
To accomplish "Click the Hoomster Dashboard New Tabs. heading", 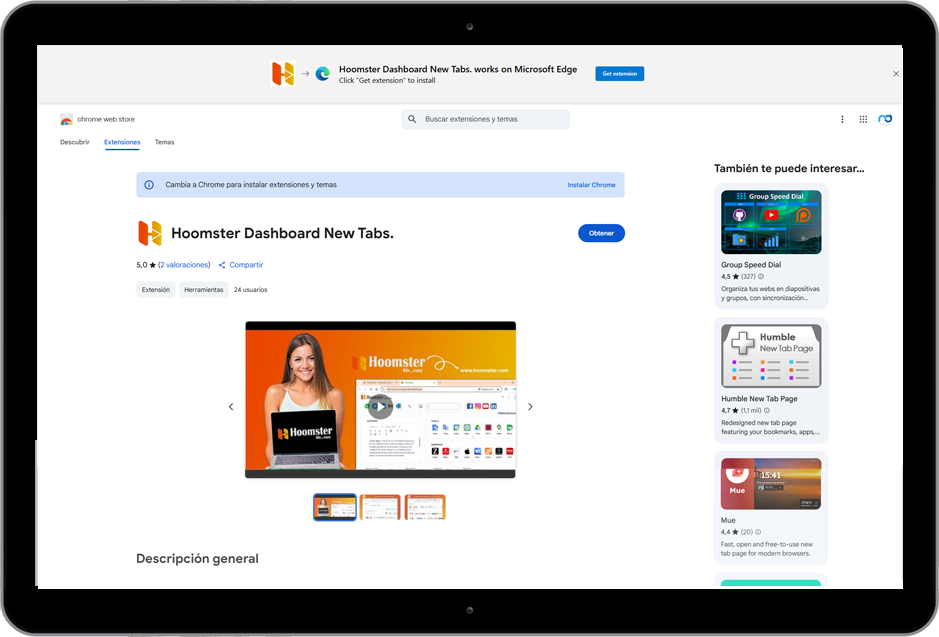I will pyautogui.click(x=283, y=233).
